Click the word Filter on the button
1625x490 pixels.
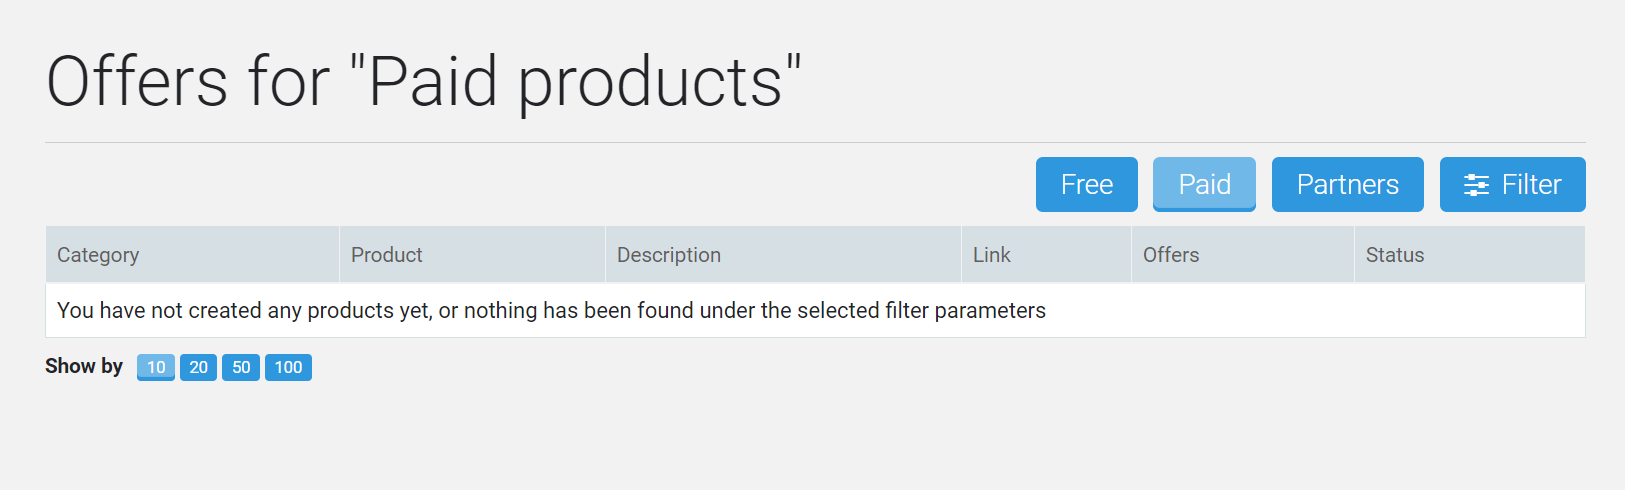(x=1531, y=184)
